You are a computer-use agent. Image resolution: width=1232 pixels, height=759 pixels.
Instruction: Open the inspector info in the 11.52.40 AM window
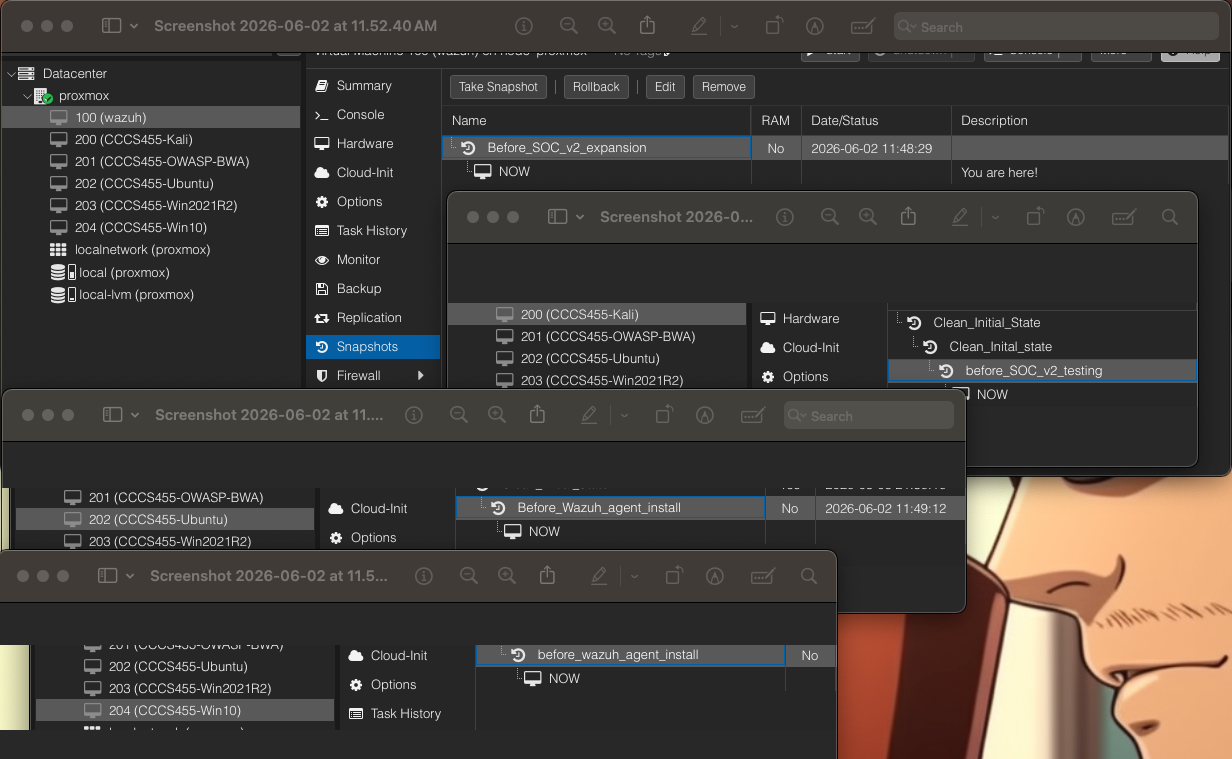(523, 26)
